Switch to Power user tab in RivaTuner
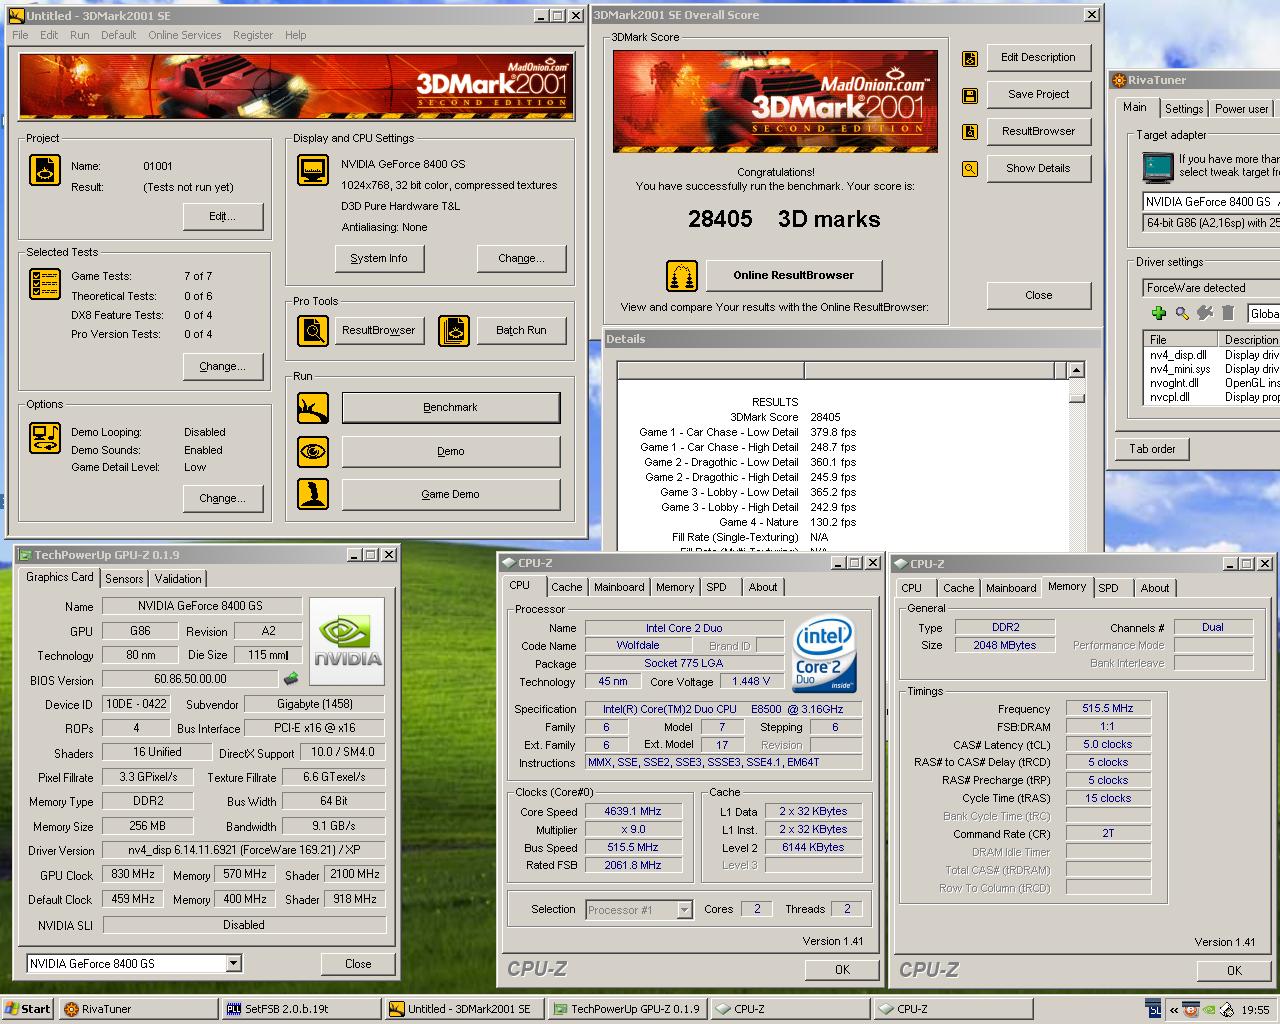The image size is (1280, 1024). [1241, 109]
